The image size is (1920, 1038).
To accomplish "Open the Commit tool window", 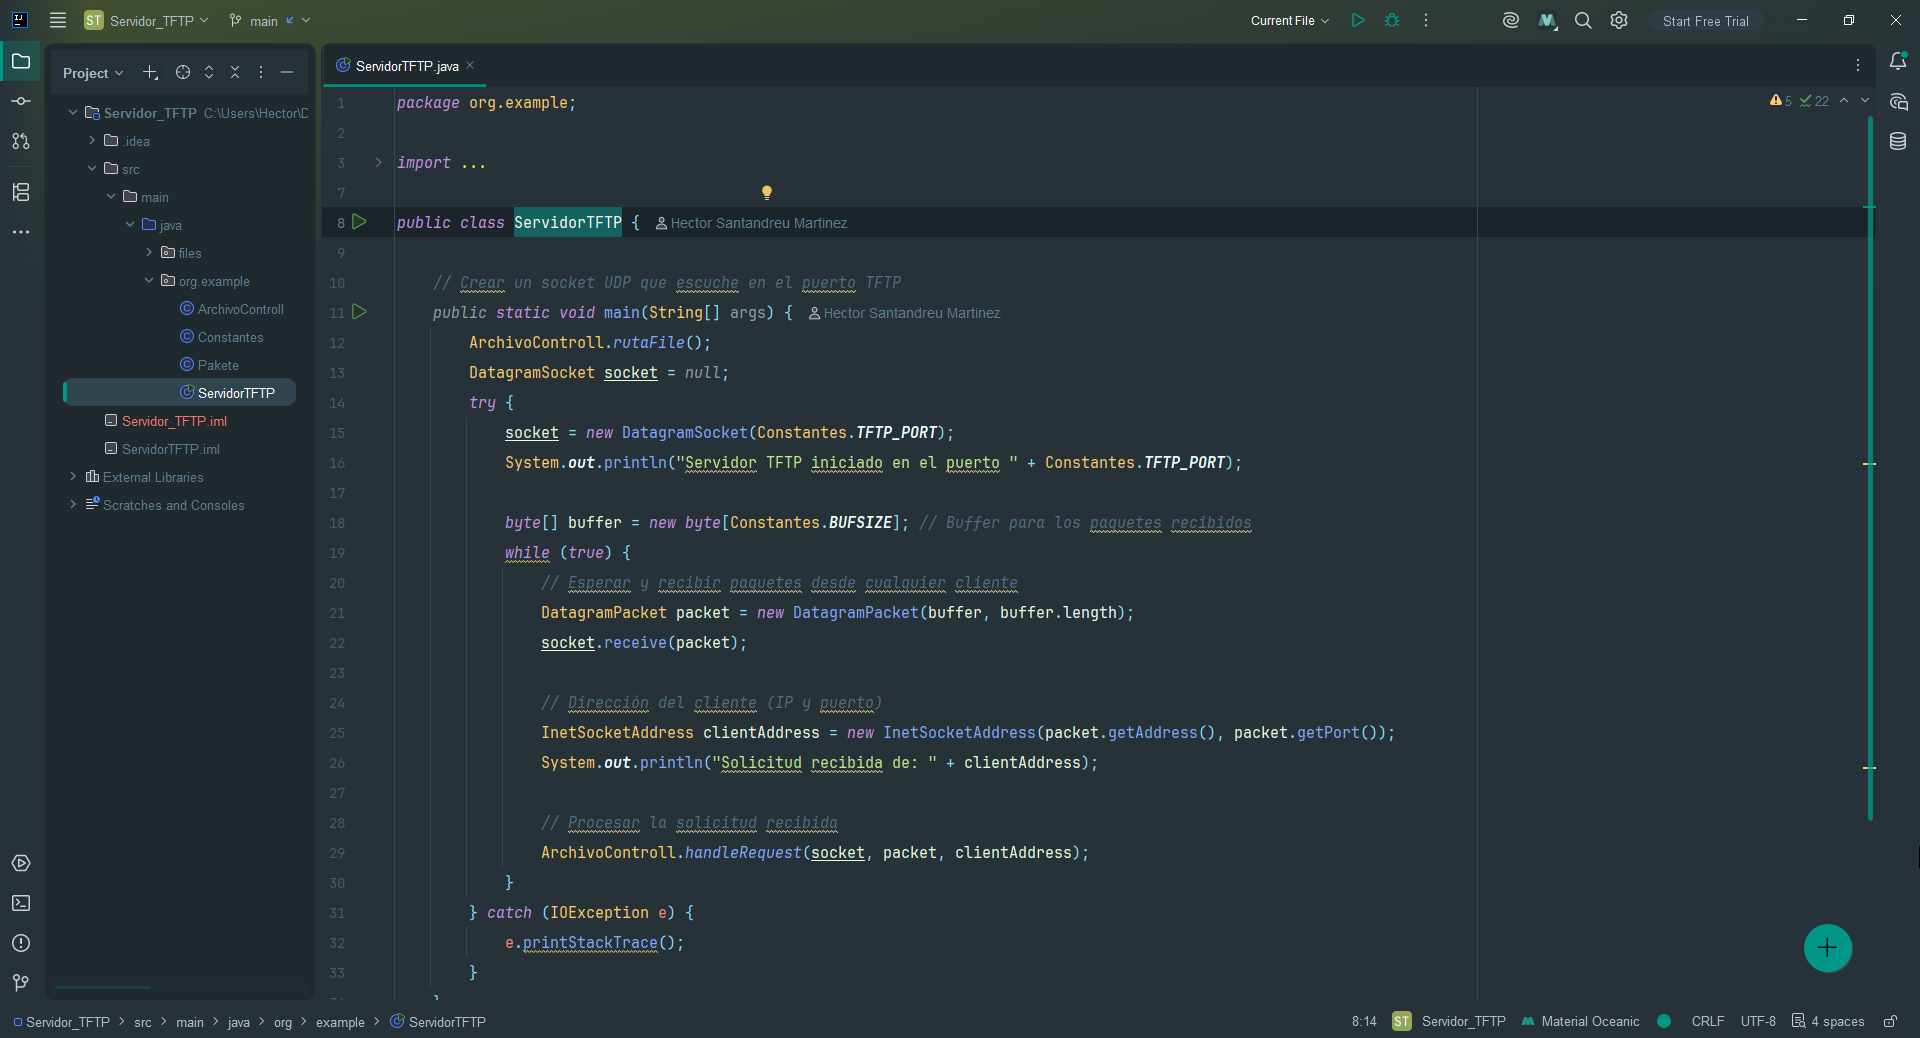I will (21, 101).
